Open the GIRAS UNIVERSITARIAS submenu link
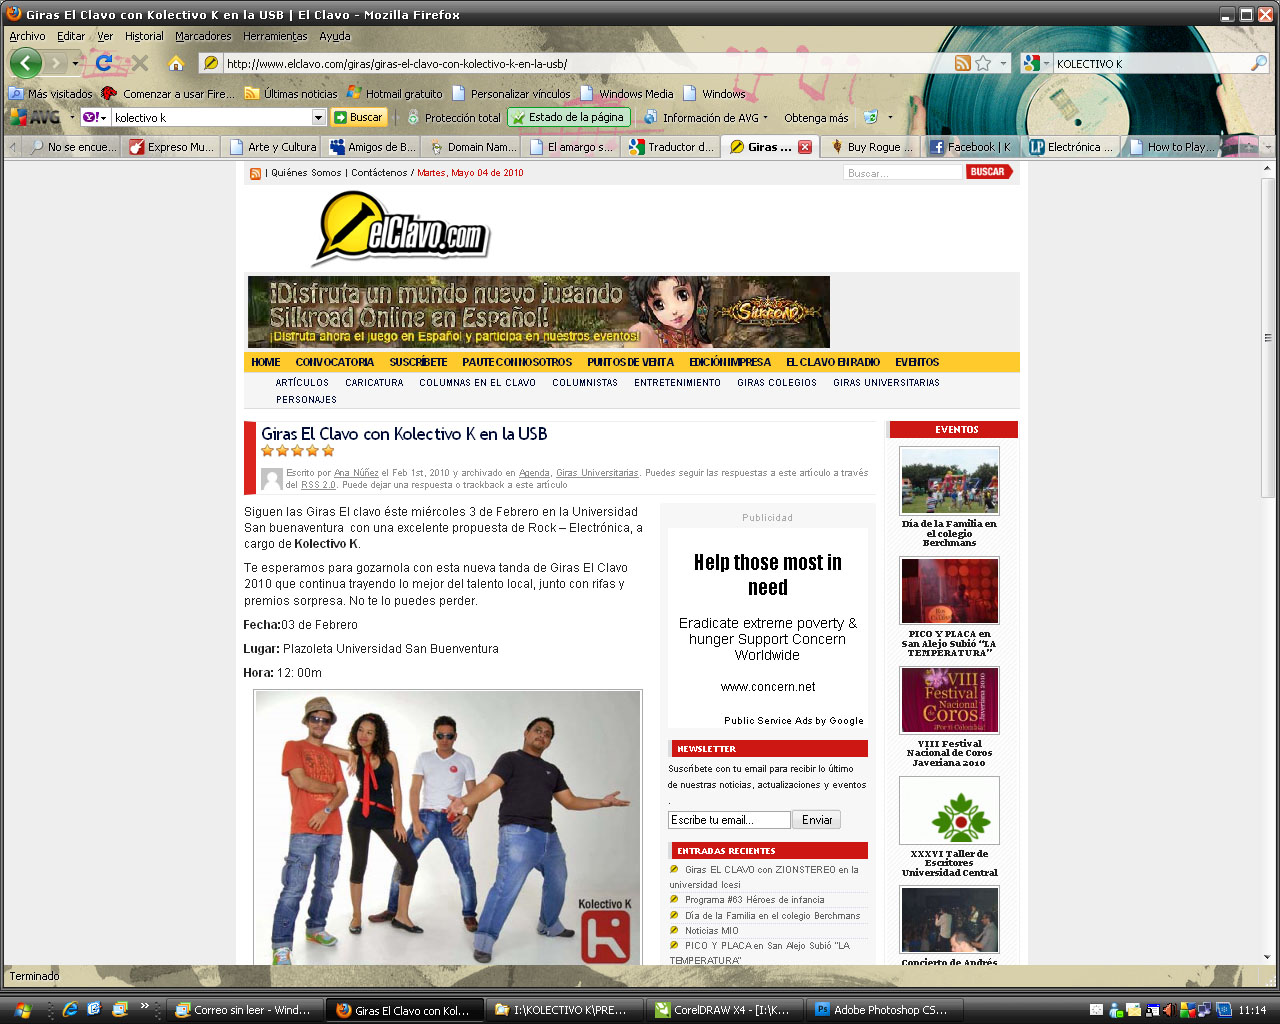Screen dimensions: 1280x1024 click(886, 383)
